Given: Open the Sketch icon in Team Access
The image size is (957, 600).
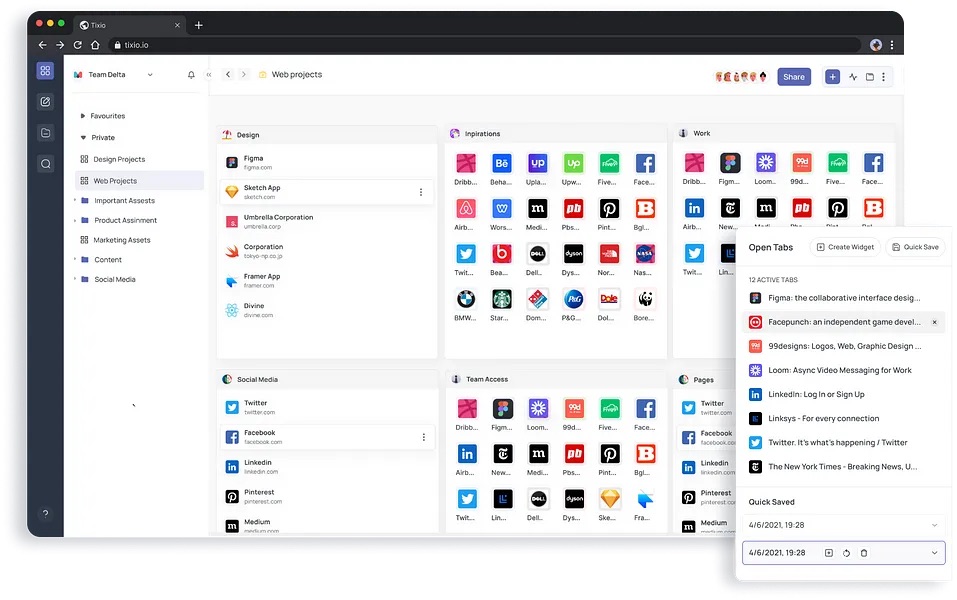Looking at the screenshot, I should click(610, 499).
